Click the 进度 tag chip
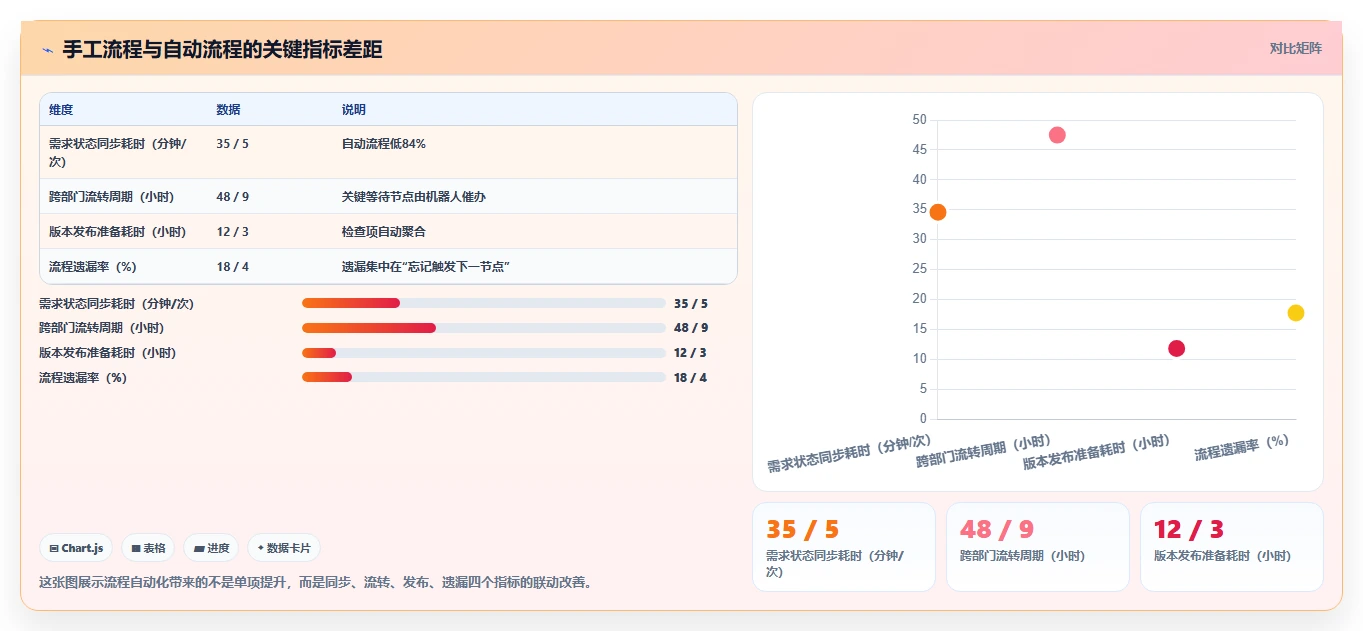Image resolution: width=1363 pixels, height=631 pixels. click(211, 548)
